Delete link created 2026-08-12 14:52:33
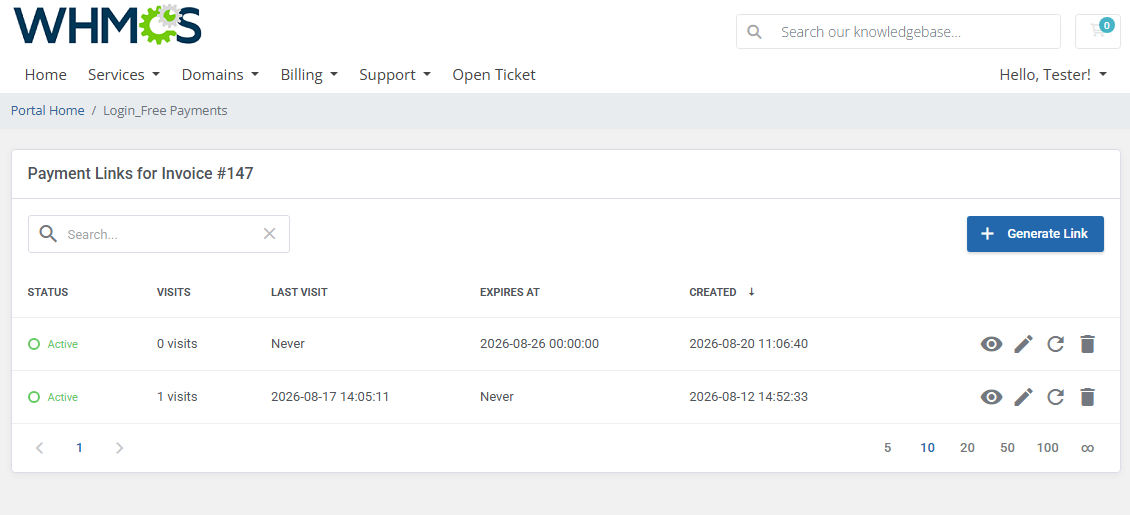This screenshot has height=515, width=1130. [1087, 397]
